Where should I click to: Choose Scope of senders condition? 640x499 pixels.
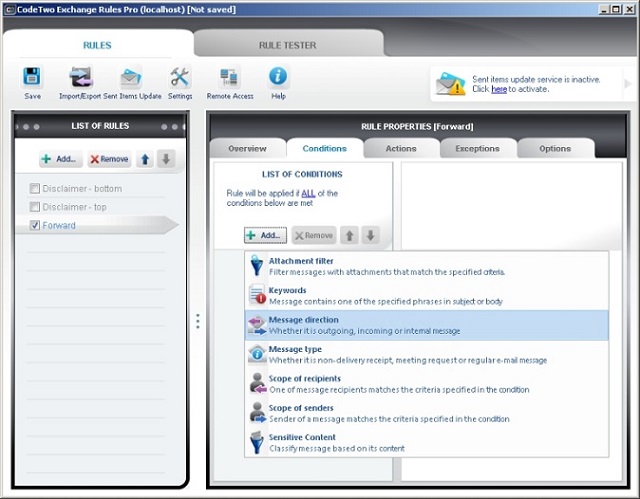[x=427, y=413]
